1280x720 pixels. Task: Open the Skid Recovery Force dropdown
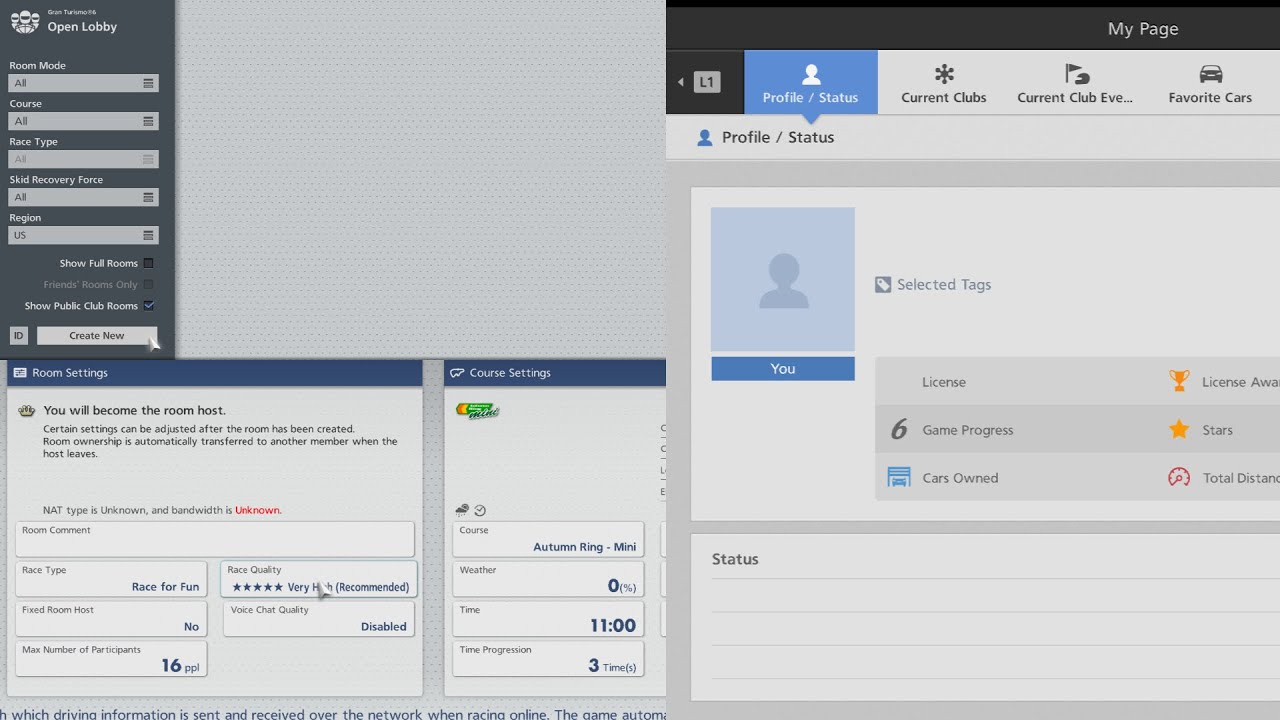[x=84, y=197]
